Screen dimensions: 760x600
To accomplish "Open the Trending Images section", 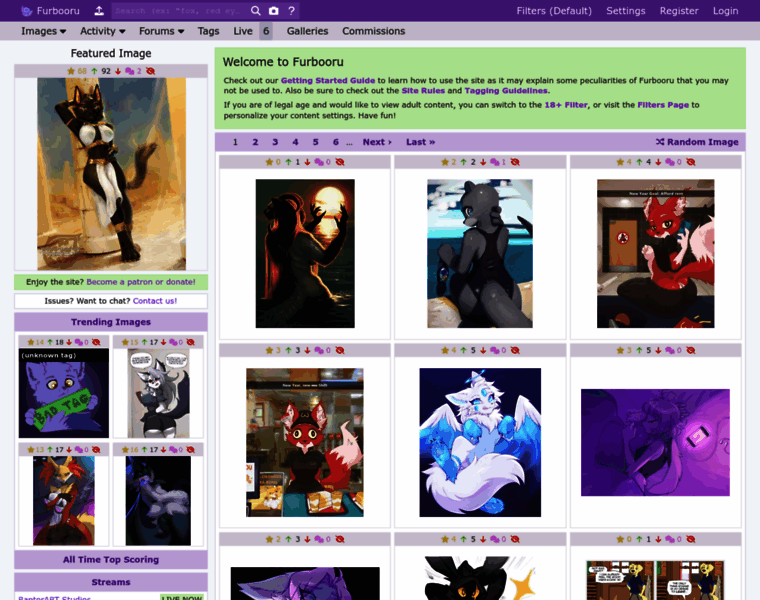I will click(111, 322).
